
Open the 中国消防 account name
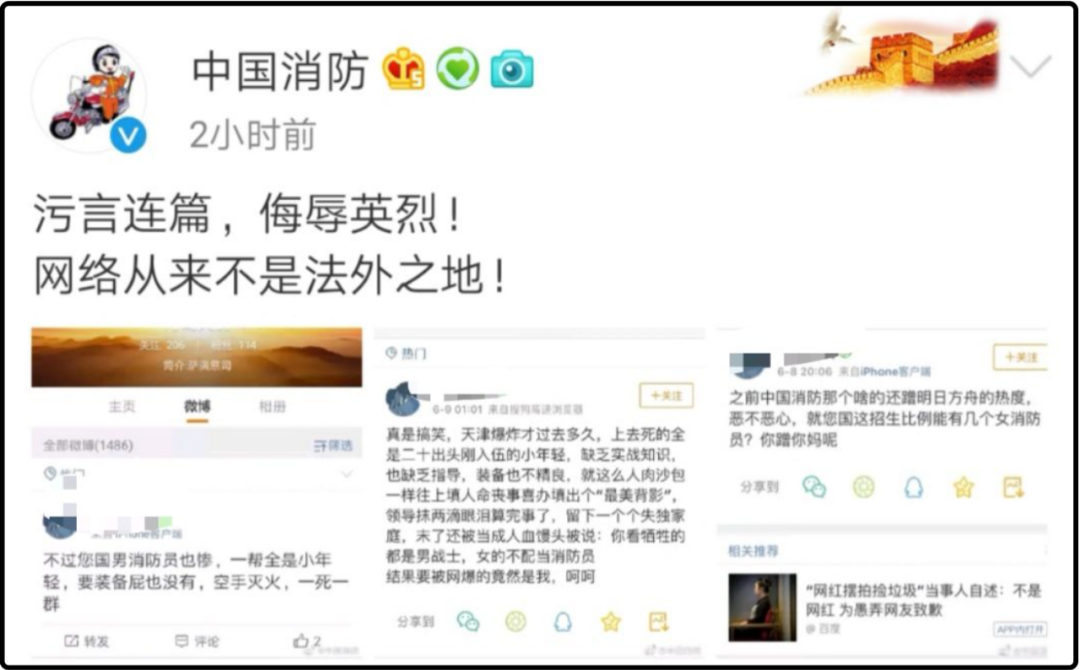pos(280,71)
